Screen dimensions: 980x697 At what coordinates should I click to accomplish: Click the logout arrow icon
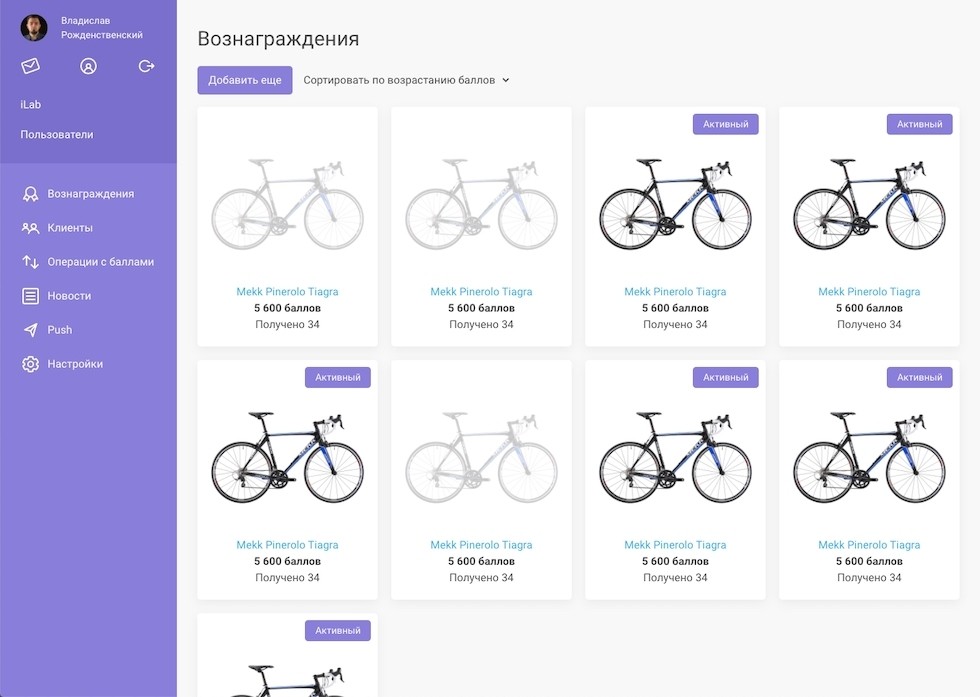(x=147, y=66)
